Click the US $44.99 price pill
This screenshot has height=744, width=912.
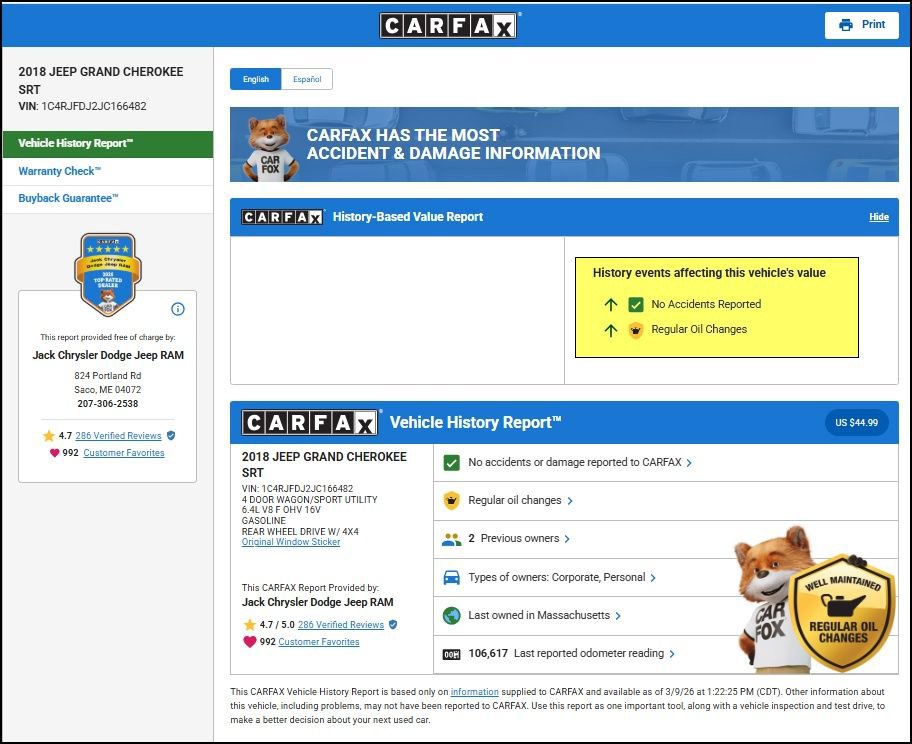tap(856, 423)
